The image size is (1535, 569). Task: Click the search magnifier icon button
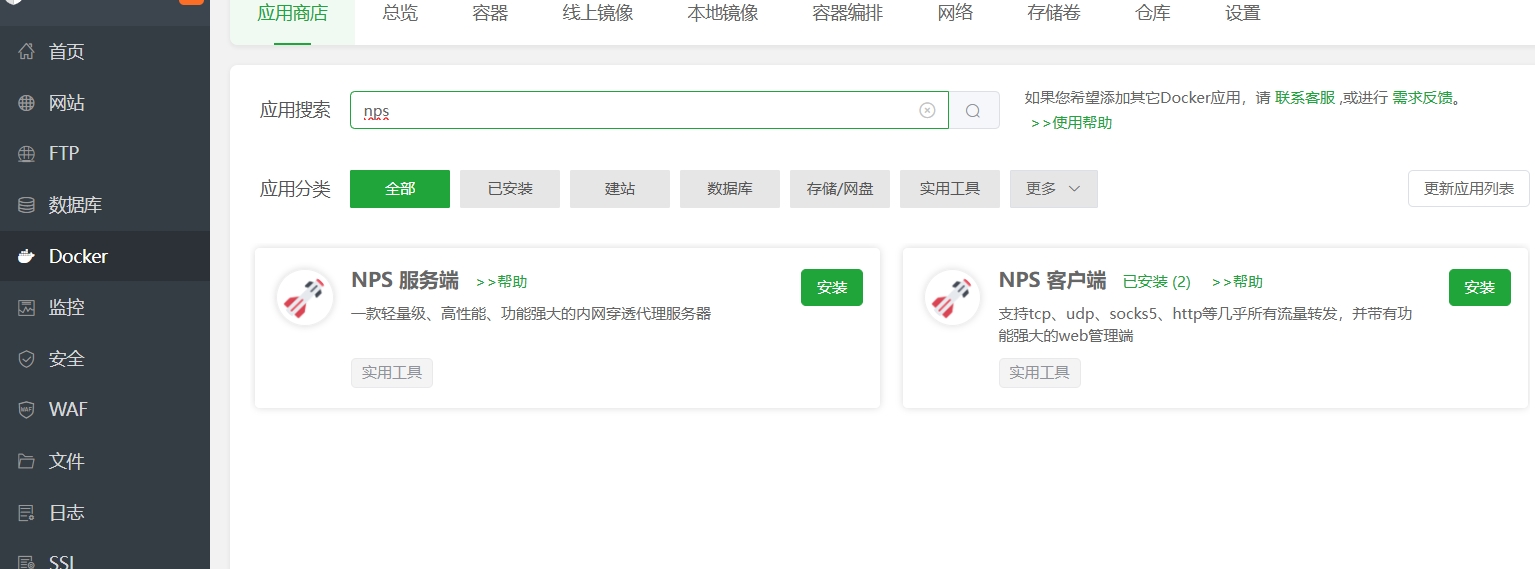(x=974, y=110)
